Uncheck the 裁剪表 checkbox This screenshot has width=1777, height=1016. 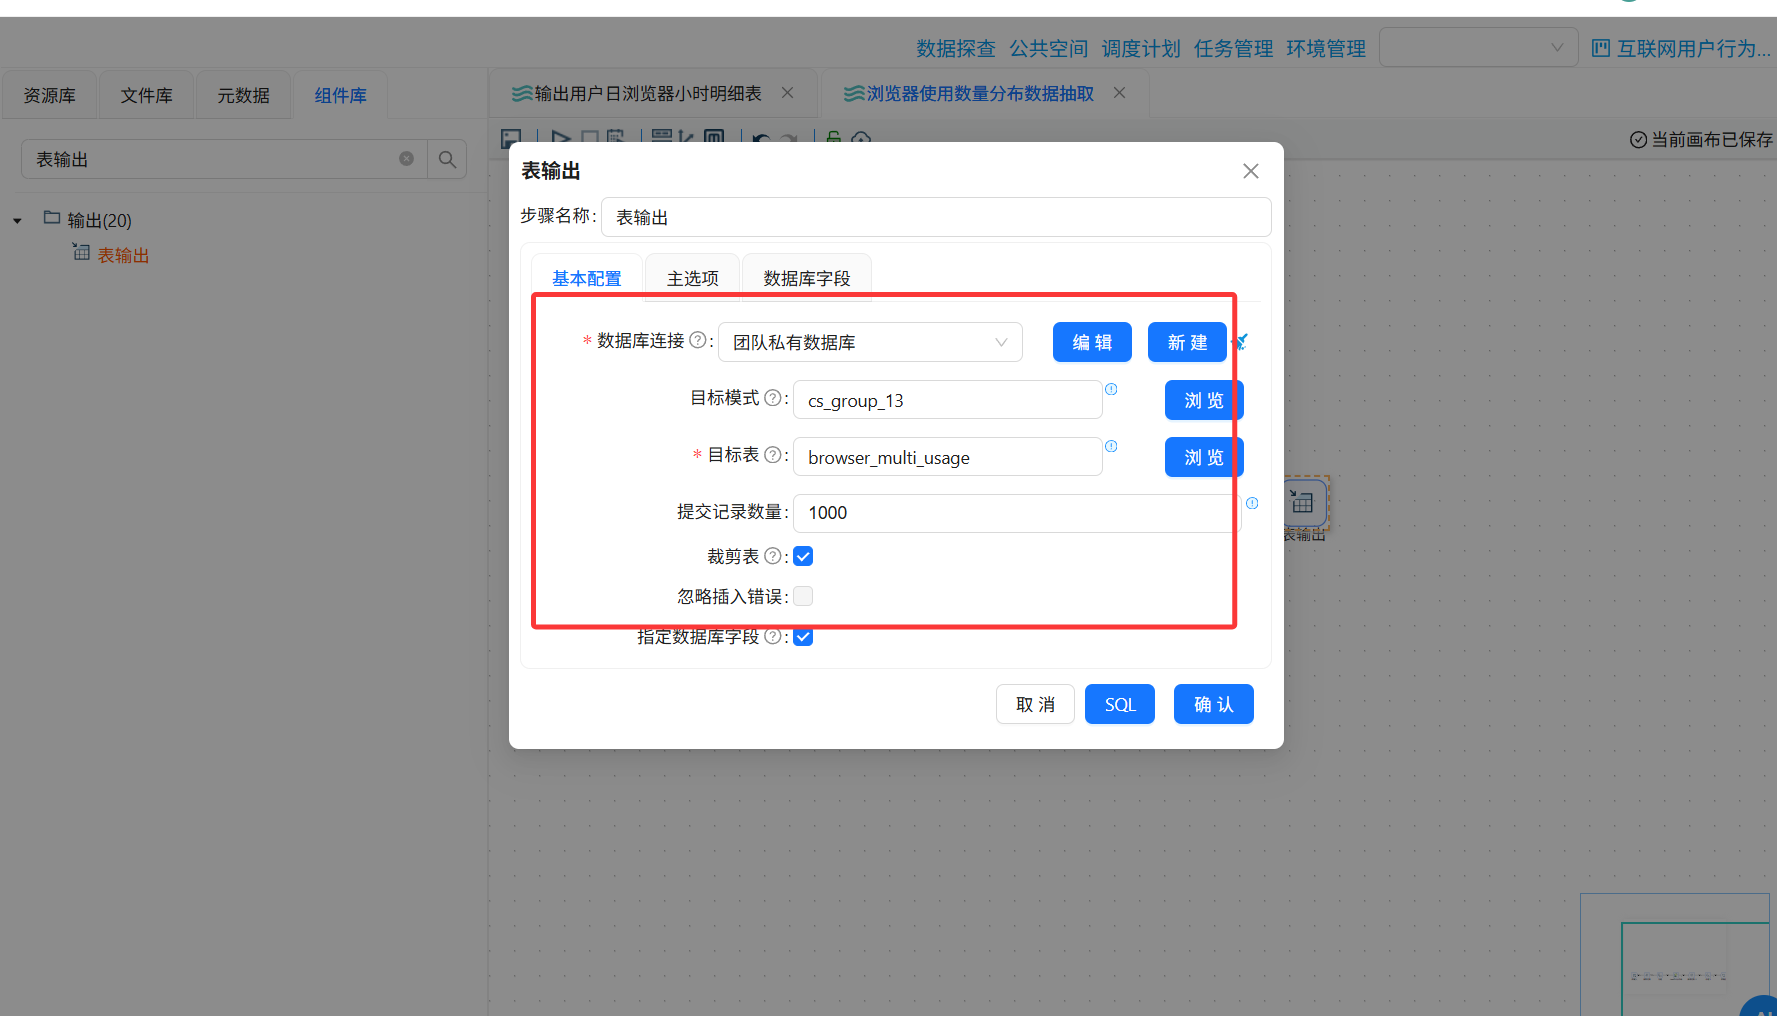(803, 556)
